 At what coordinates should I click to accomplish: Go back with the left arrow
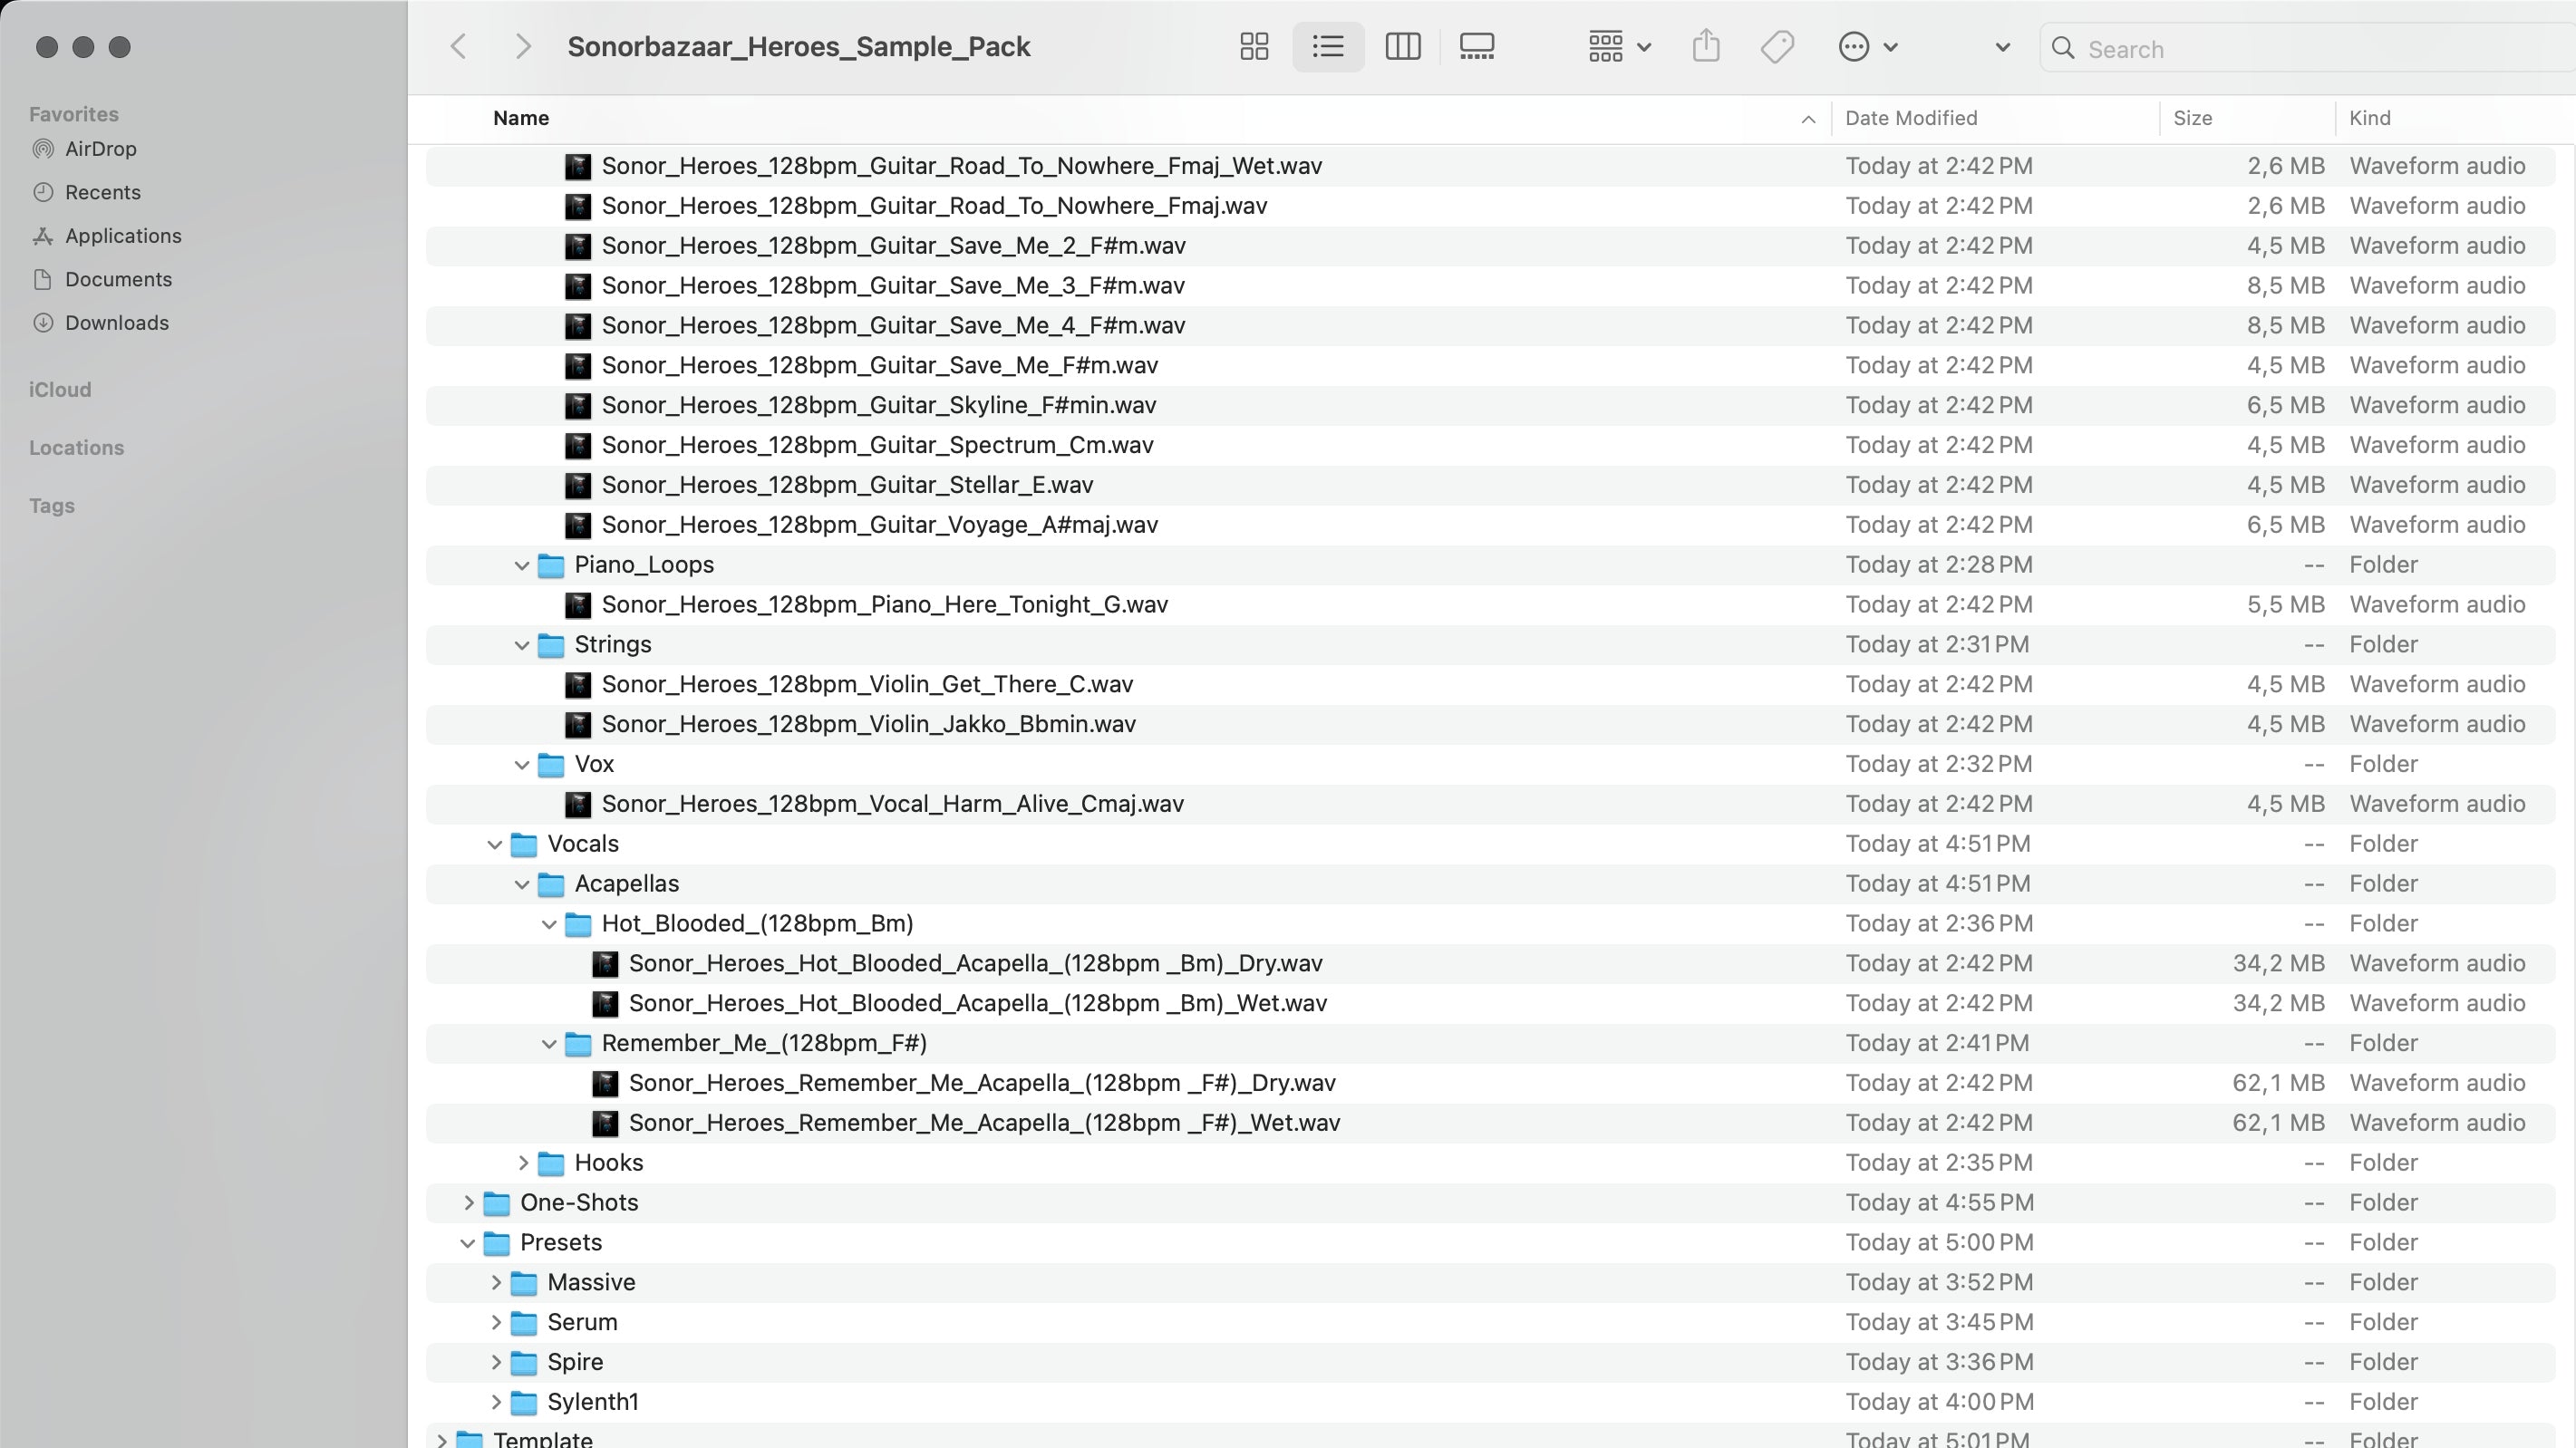tap(459, 47)
